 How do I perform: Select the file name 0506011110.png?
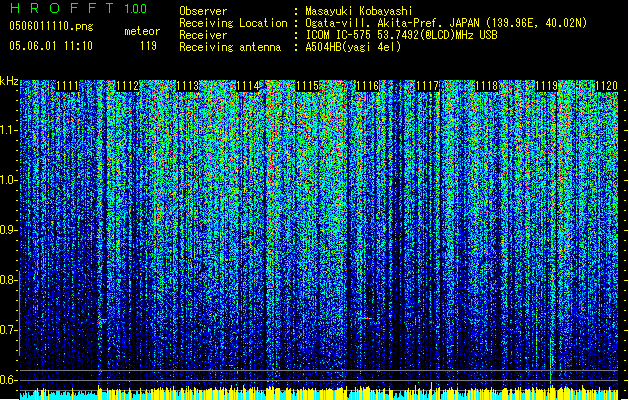(x=51, y=26)
